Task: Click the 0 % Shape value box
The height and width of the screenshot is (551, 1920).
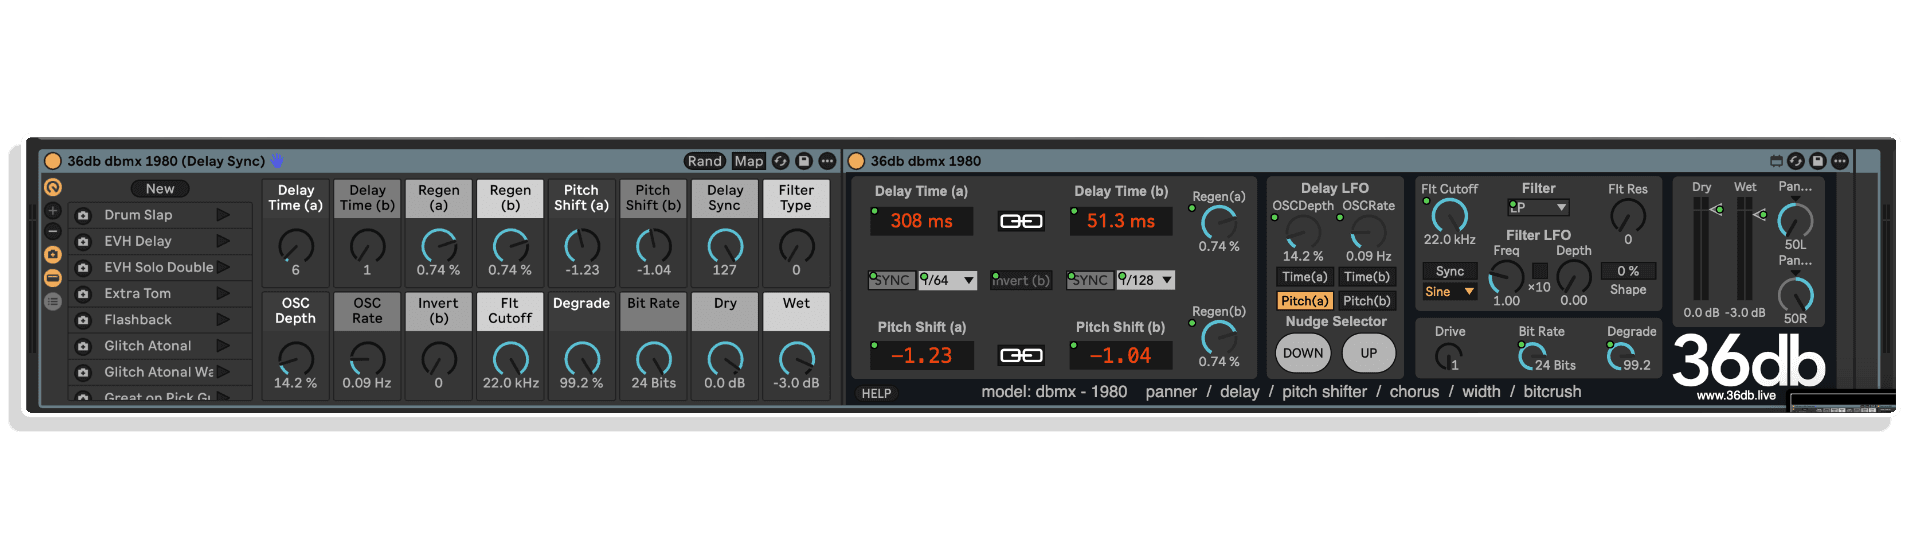Action: [x=1628, y=271]
